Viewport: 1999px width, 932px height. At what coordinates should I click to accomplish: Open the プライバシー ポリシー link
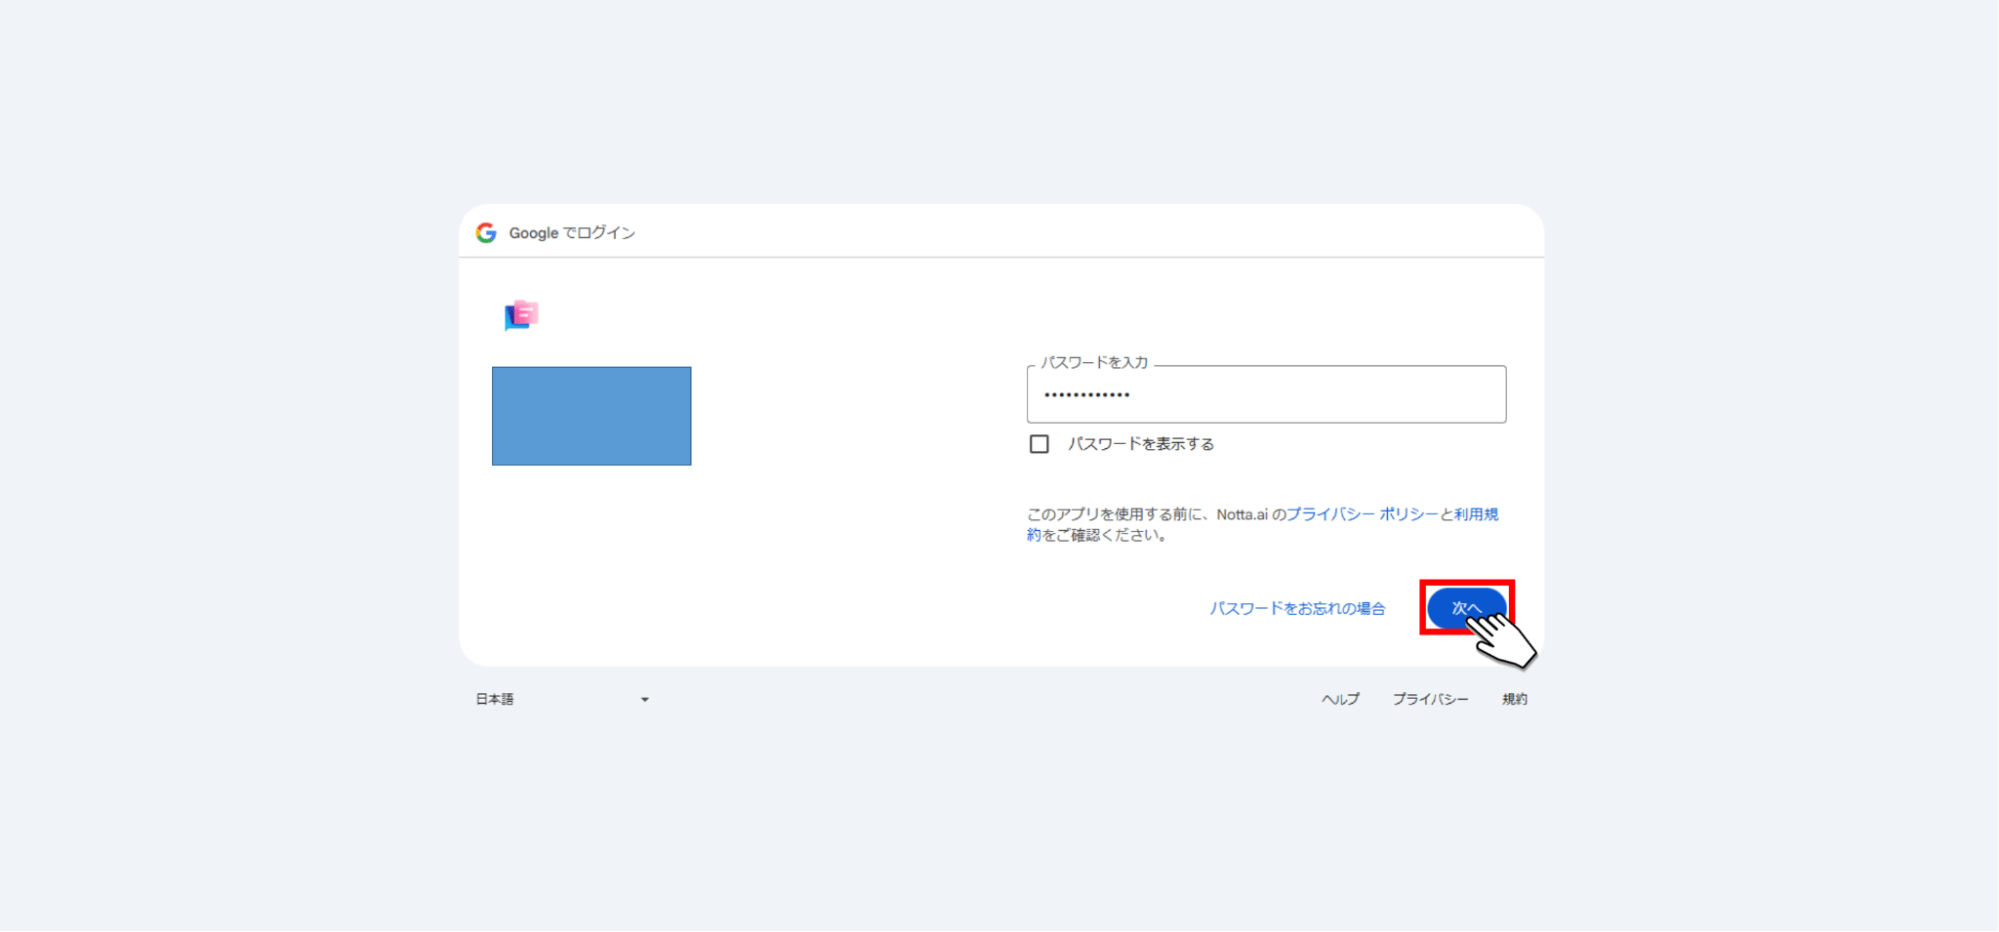tap(1362, 514)
